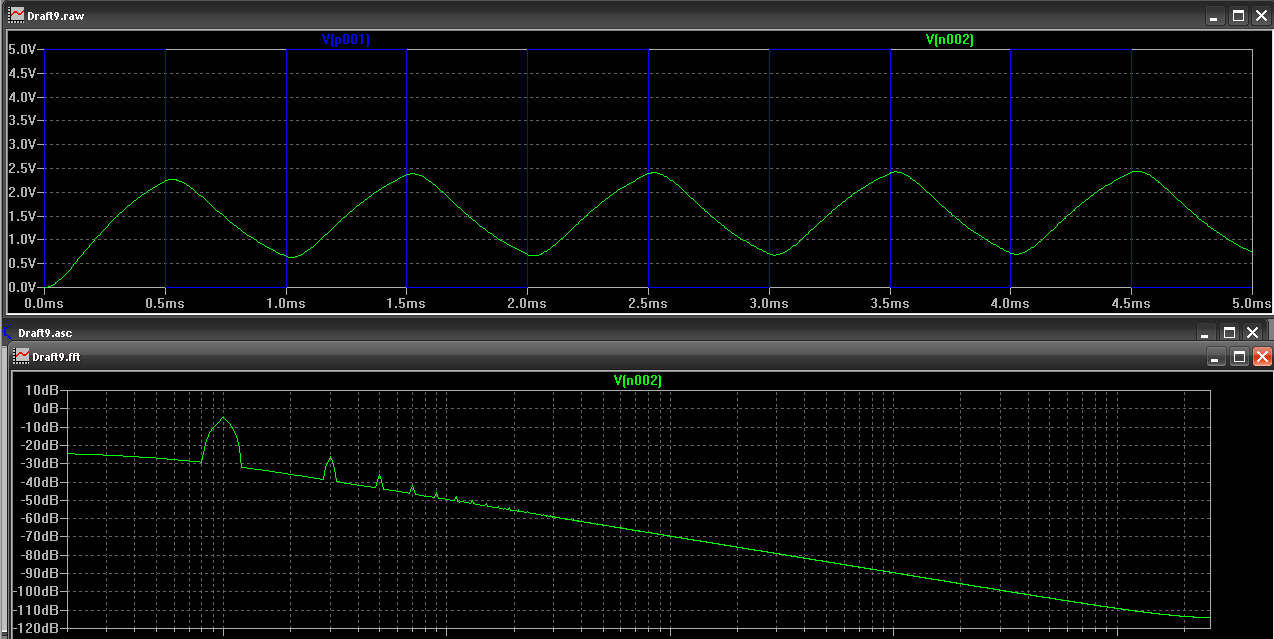The width and height of the screenshot is (1274, 639).
Task: Close the Draft9.asc schematic window
Action: (1251, 332)
